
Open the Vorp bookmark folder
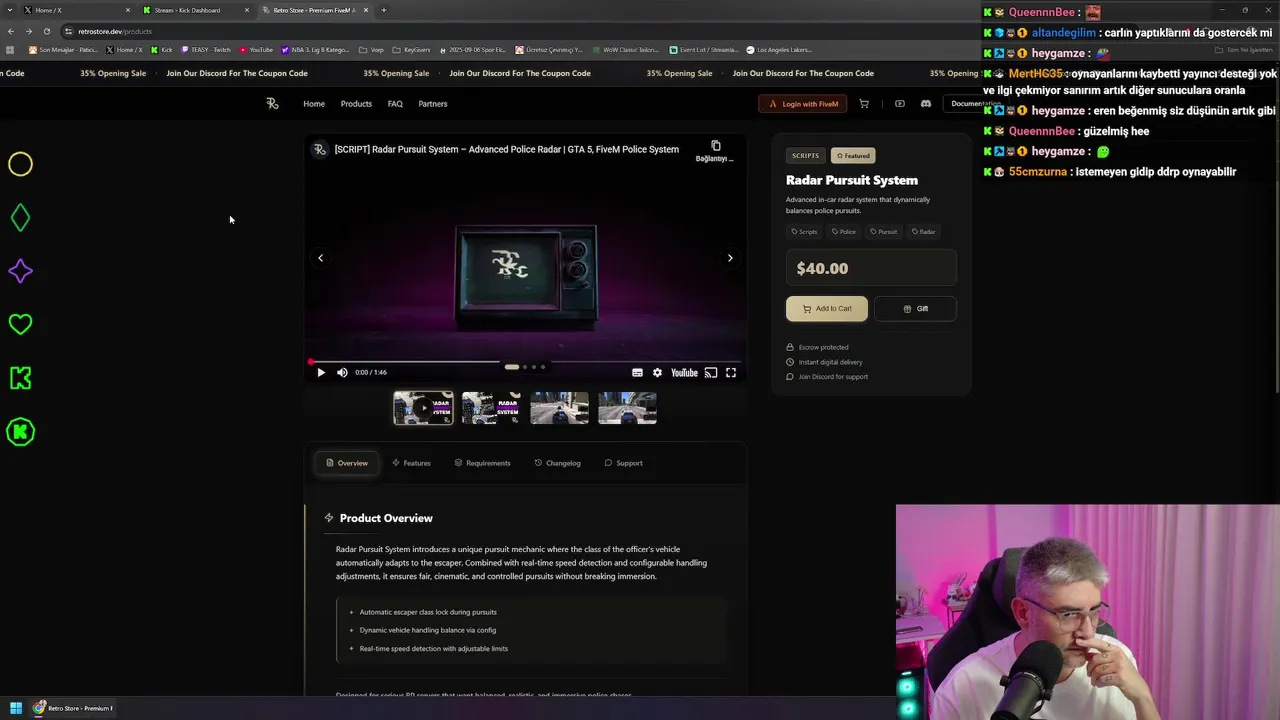click(372, 50)
